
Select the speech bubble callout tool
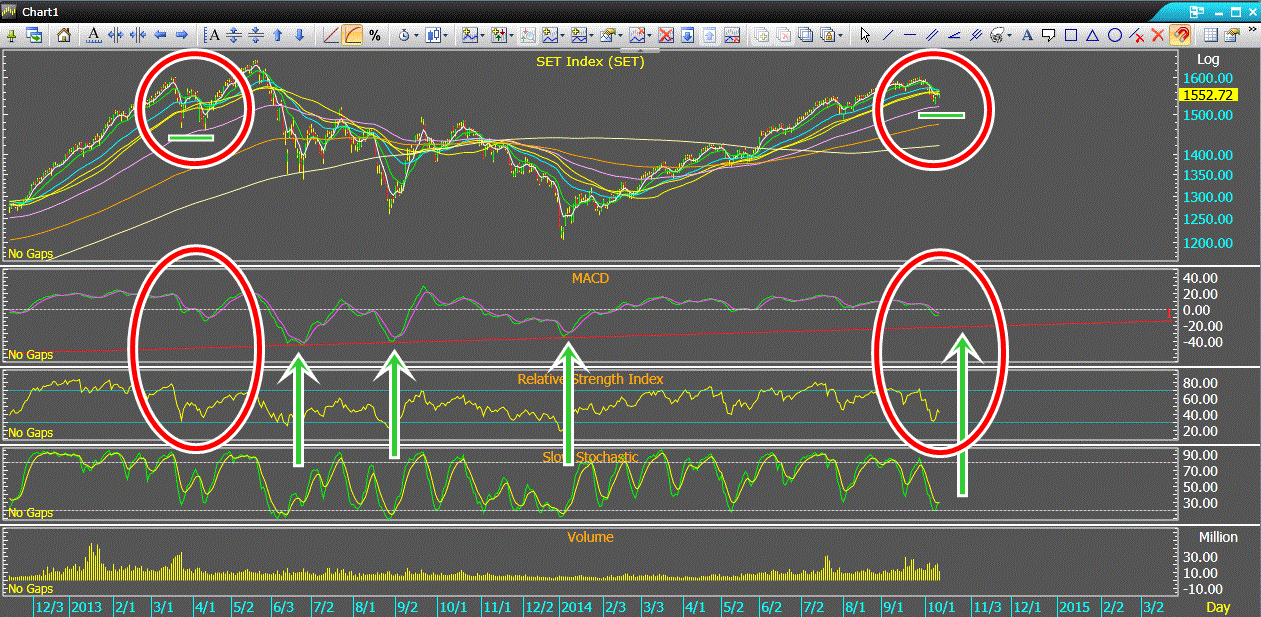click(x=1049, y=35)
